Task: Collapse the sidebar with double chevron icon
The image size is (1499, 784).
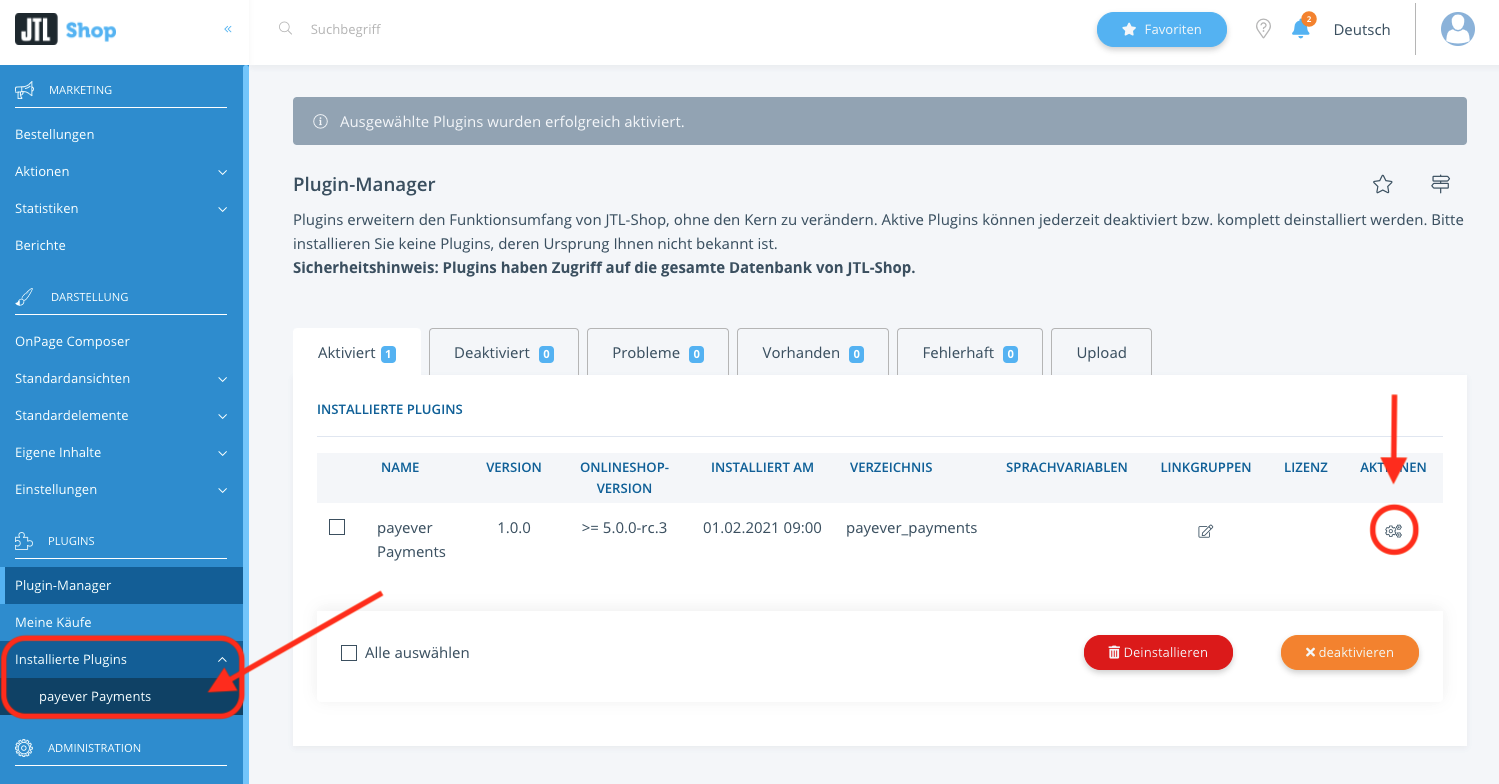Action: coord(228,29)
